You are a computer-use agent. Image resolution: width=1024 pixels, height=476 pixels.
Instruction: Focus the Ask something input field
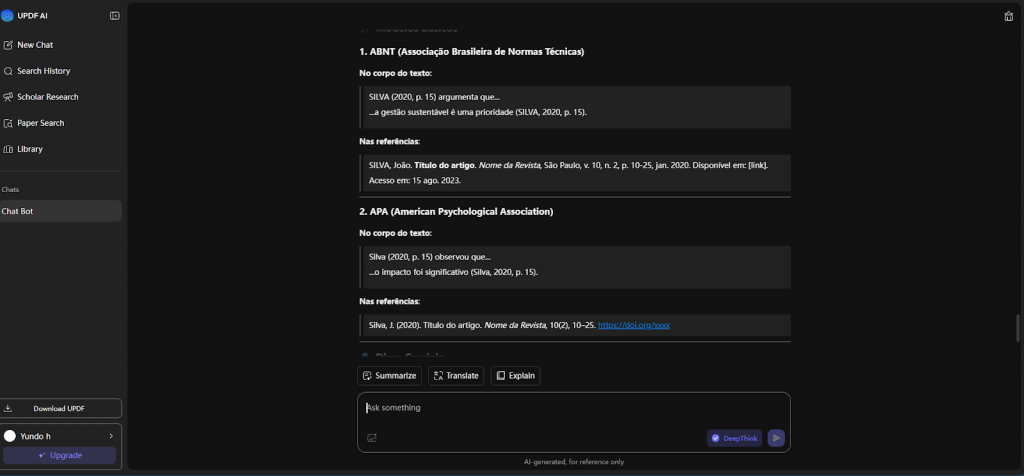573,408
